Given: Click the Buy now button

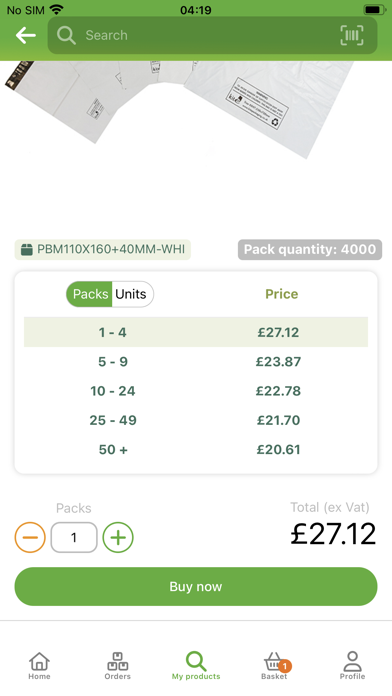Looking at the screenshot, I should pos(196,586).
